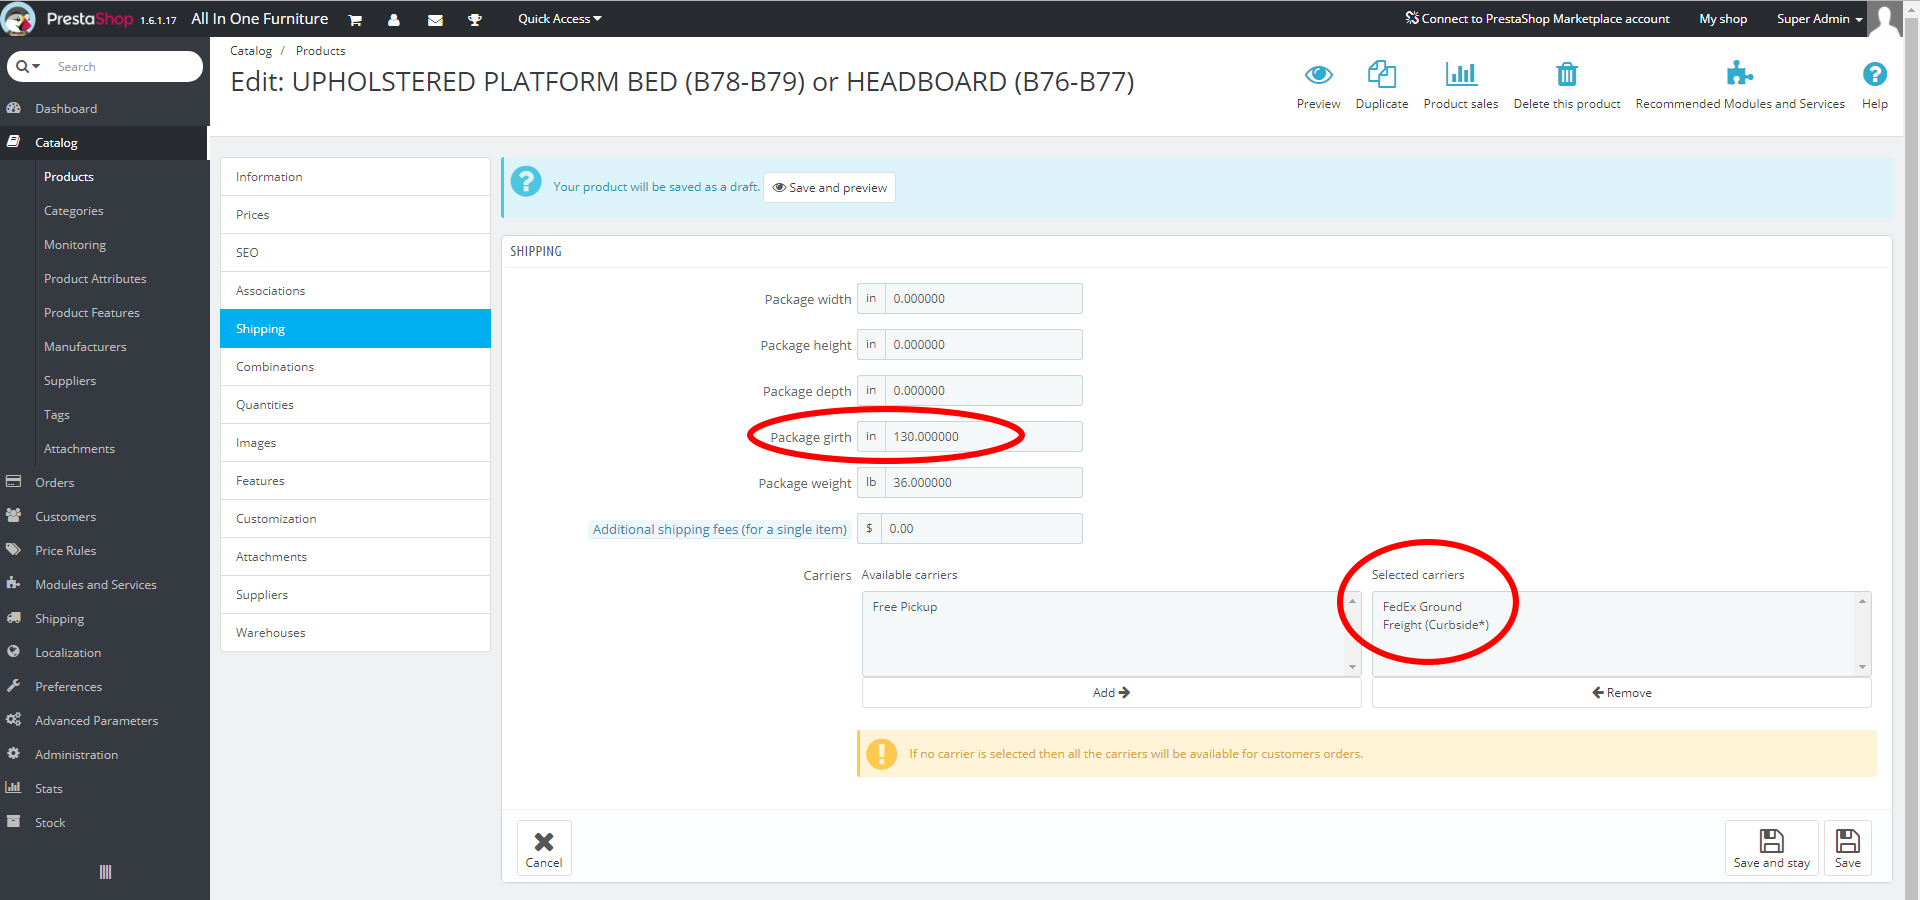The image size is (1920, 900).
Task: Open the Quick Access dropdown
Action: point(559,19)
